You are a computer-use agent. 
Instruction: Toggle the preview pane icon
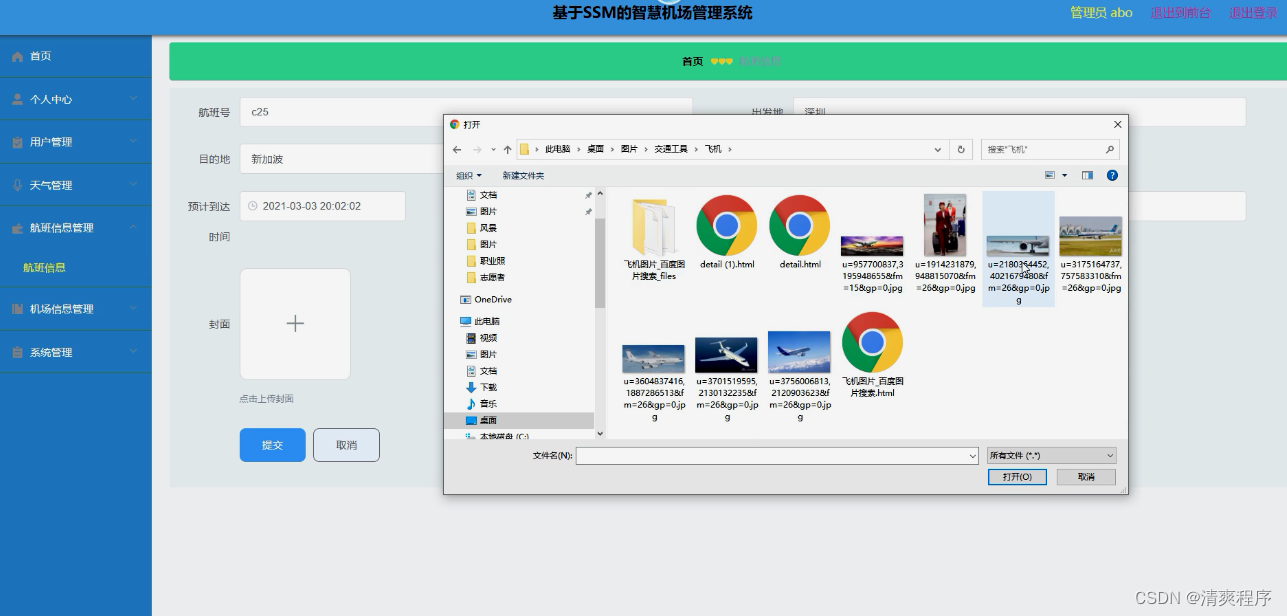(x=1087, y=175)
